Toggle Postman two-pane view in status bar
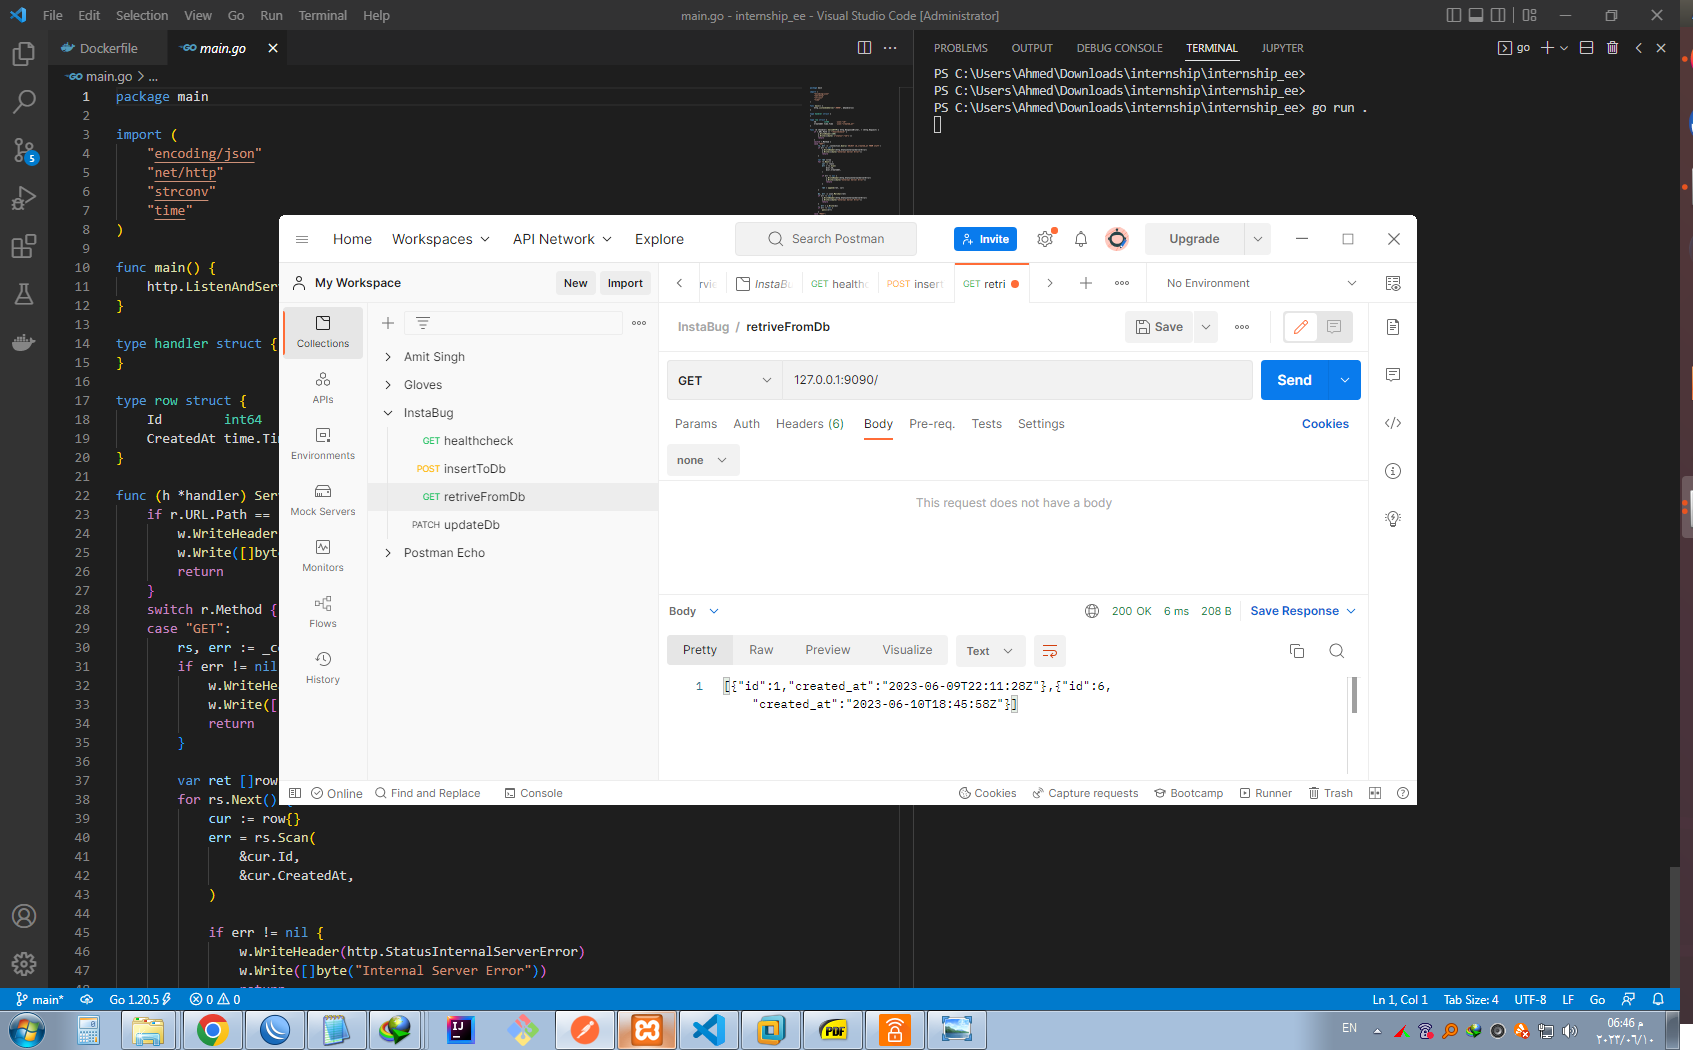 [x=1375, y=793]
